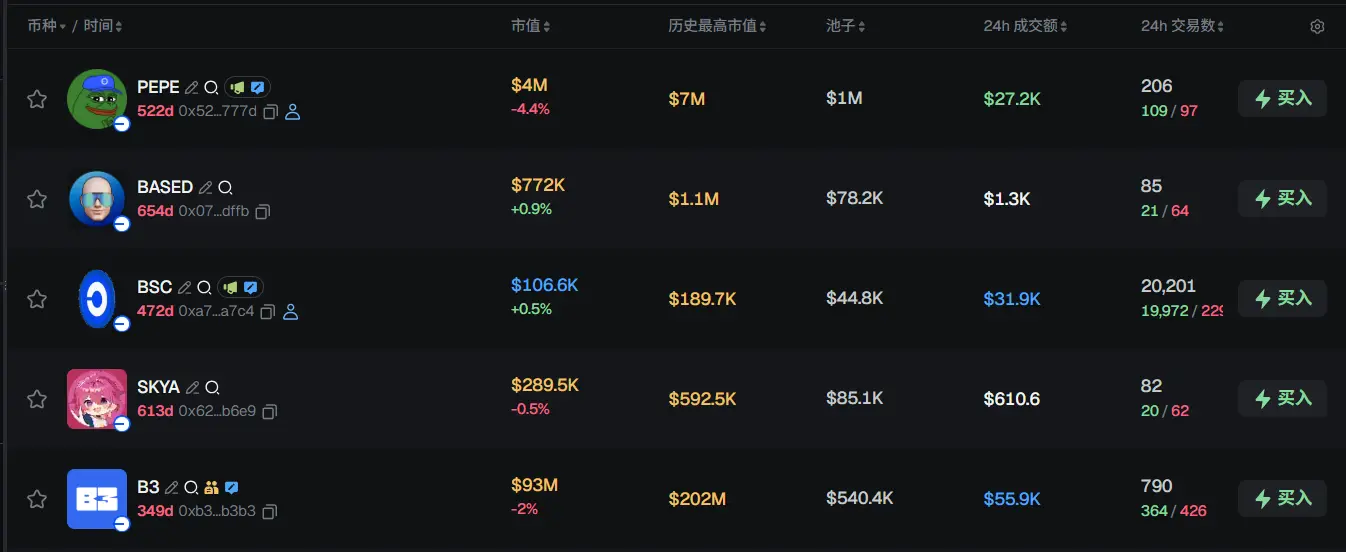Sort by the 历史最高市值 column header
This screenshot has height=552, width=1346.
[717, 26]
